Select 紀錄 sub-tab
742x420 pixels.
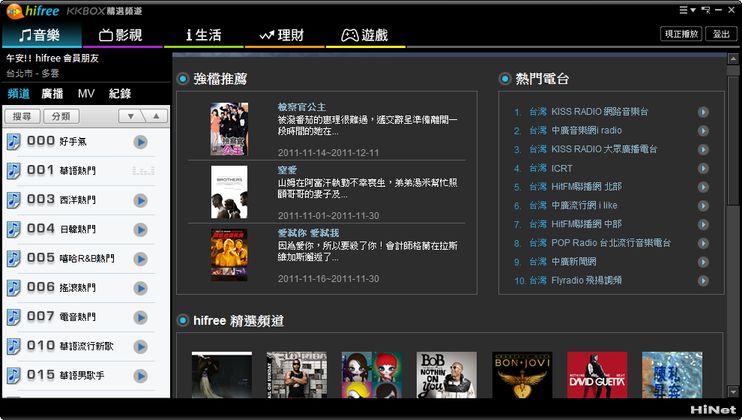pos(120,94)
